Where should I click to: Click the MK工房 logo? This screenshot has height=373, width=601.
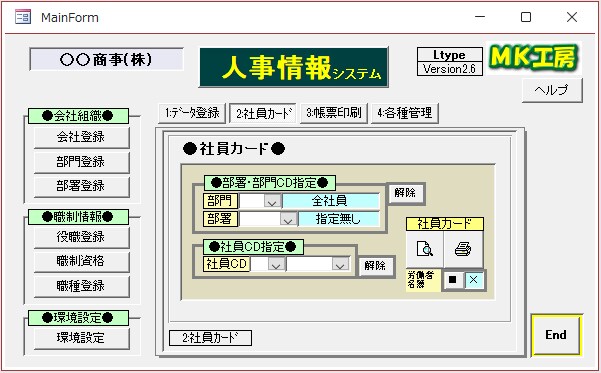pos(534,58)
